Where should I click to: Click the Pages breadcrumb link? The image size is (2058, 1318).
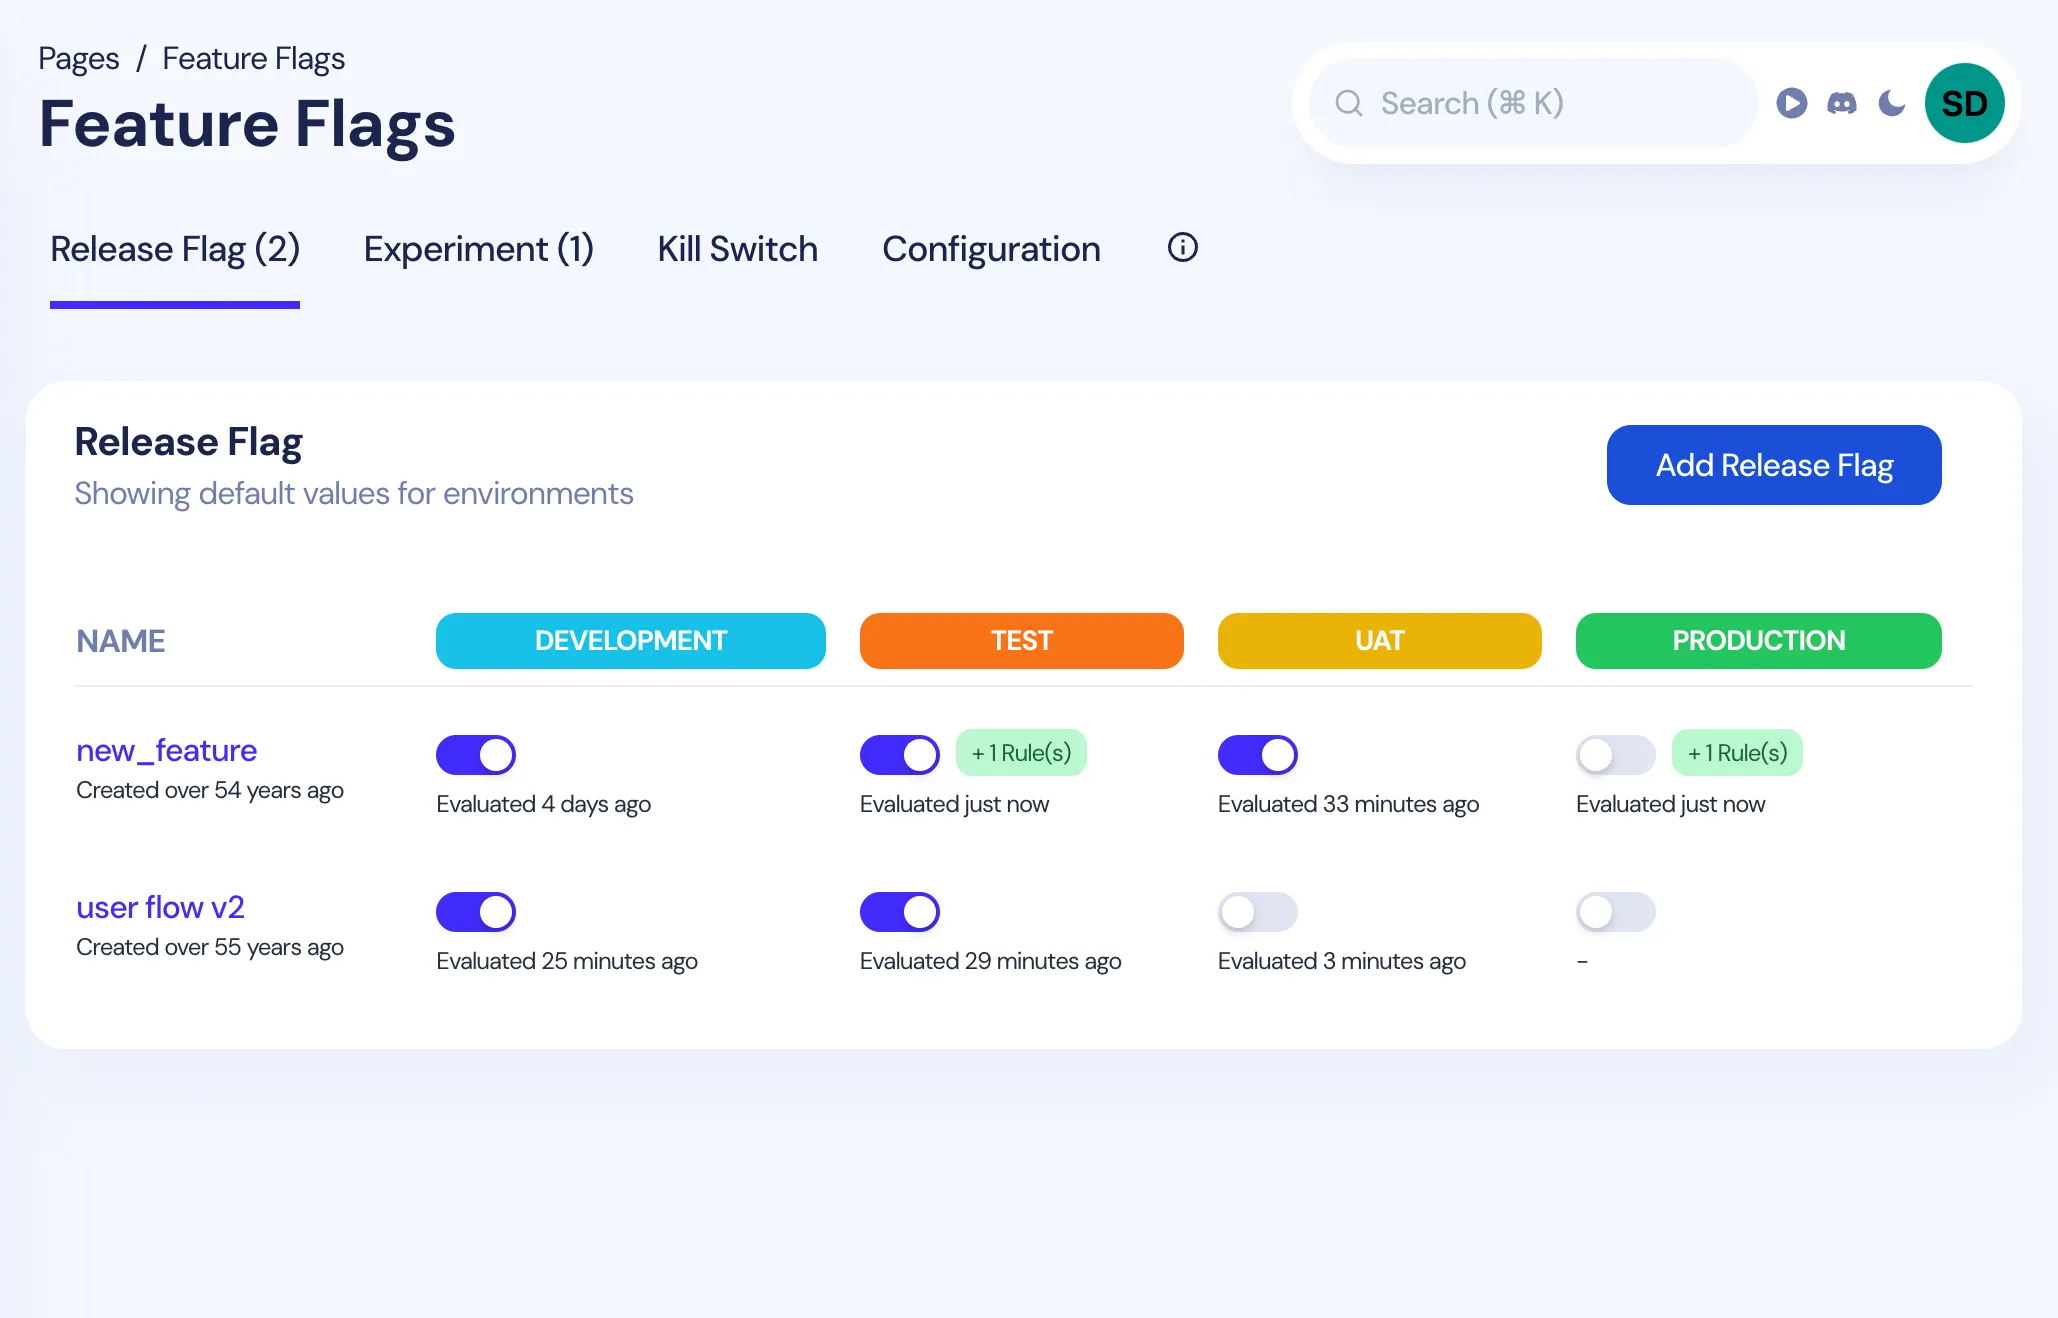(79, 58)
